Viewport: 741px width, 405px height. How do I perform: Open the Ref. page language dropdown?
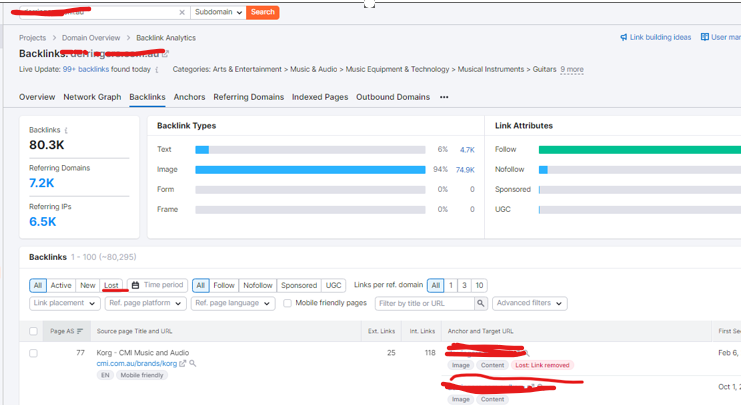pyautogui.click(x=233, y=303)
